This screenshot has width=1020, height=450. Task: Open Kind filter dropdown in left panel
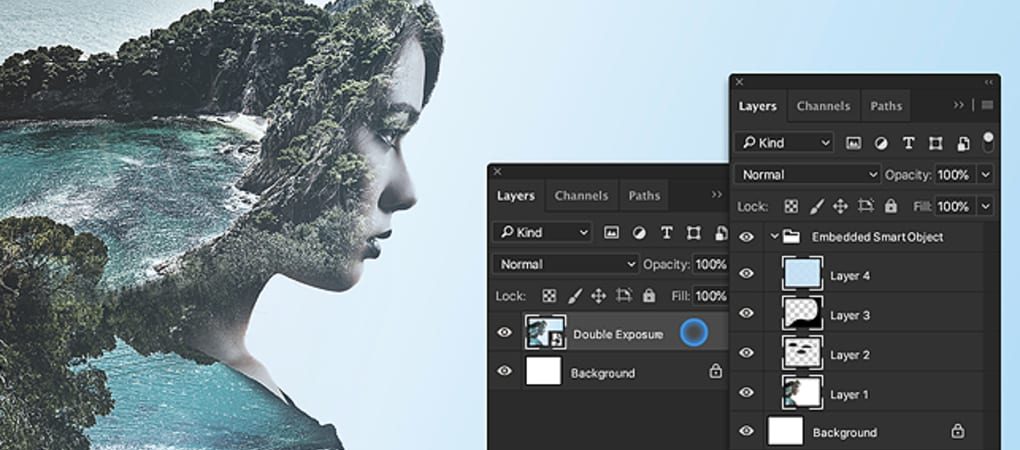543,233
